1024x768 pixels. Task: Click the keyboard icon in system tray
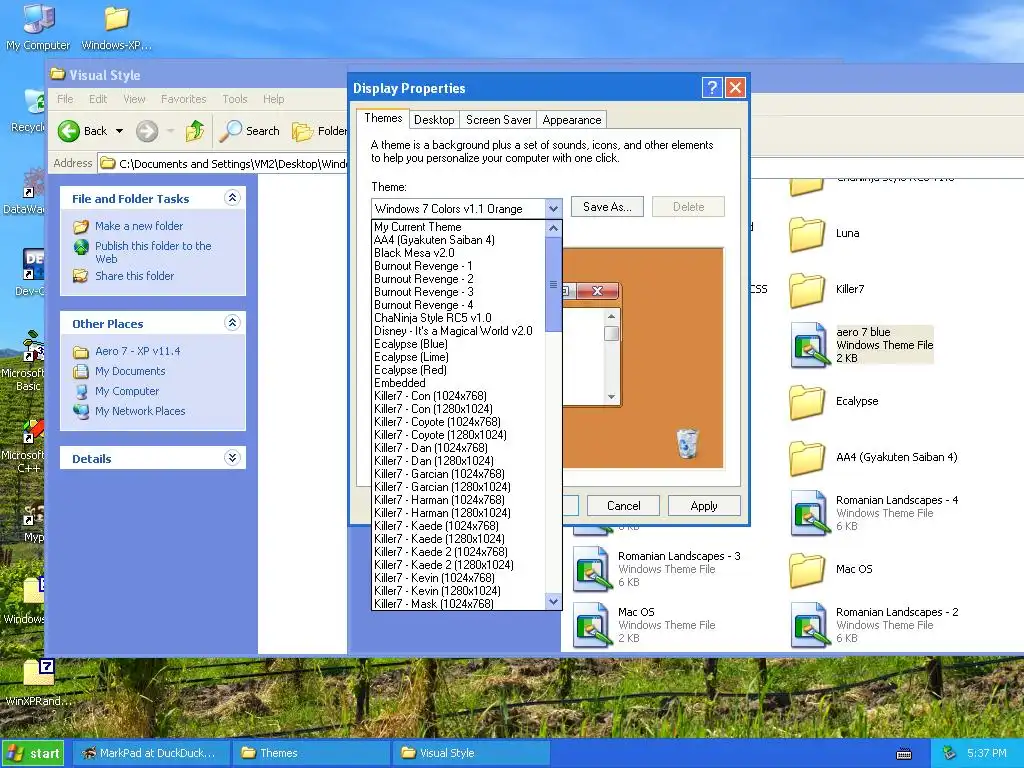pos(904,754)
